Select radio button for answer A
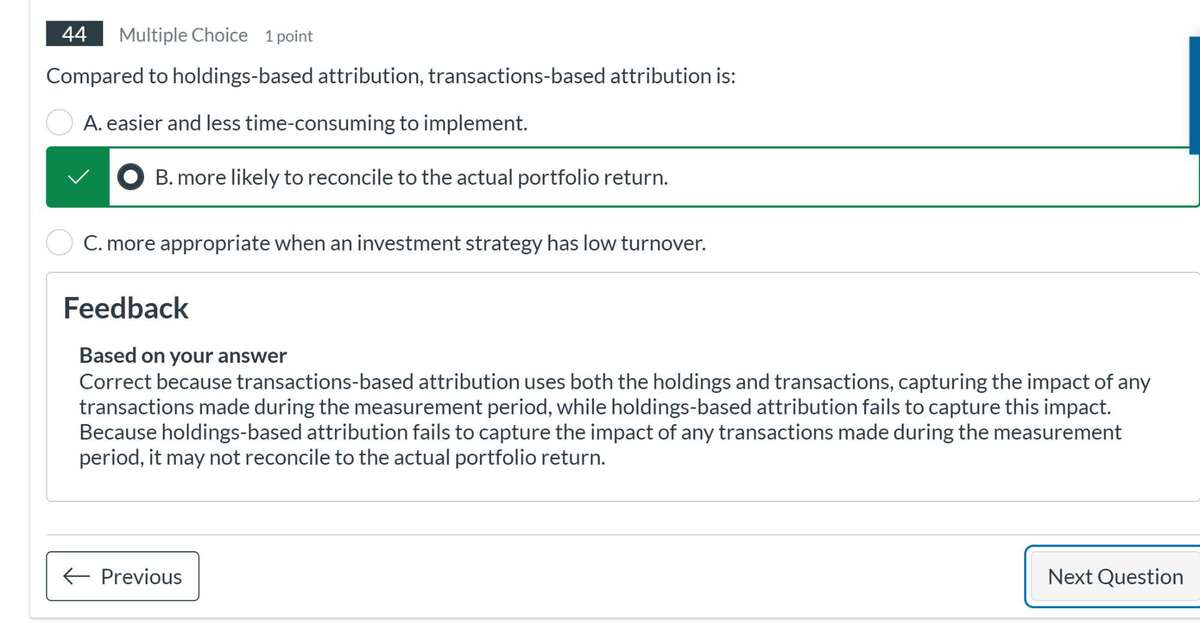 click(x=60, y=123)
